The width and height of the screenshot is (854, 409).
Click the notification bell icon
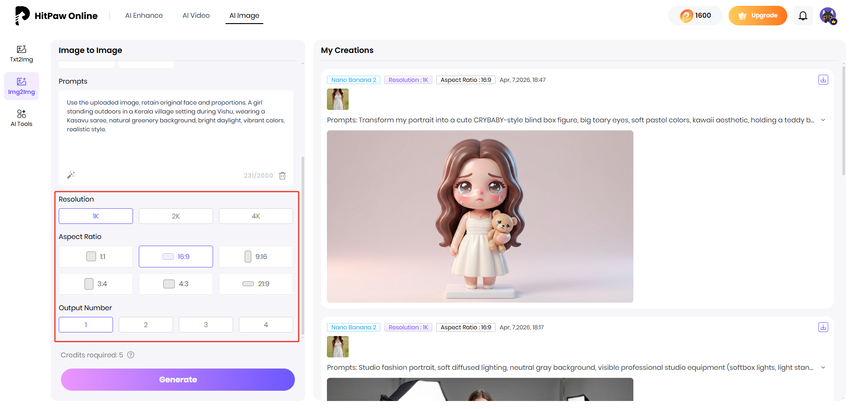[x=802, y=16]
